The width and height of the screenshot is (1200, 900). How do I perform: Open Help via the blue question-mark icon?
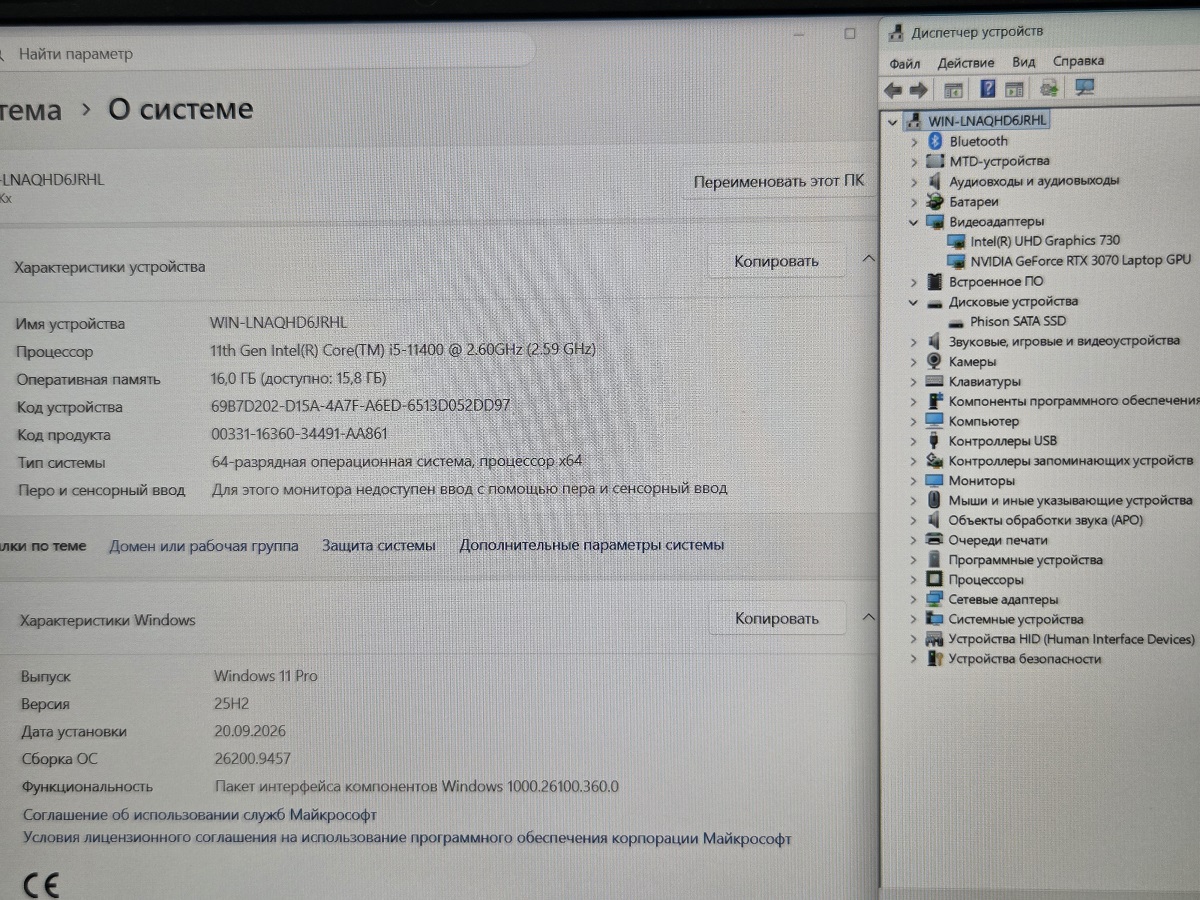coord(988,89)
